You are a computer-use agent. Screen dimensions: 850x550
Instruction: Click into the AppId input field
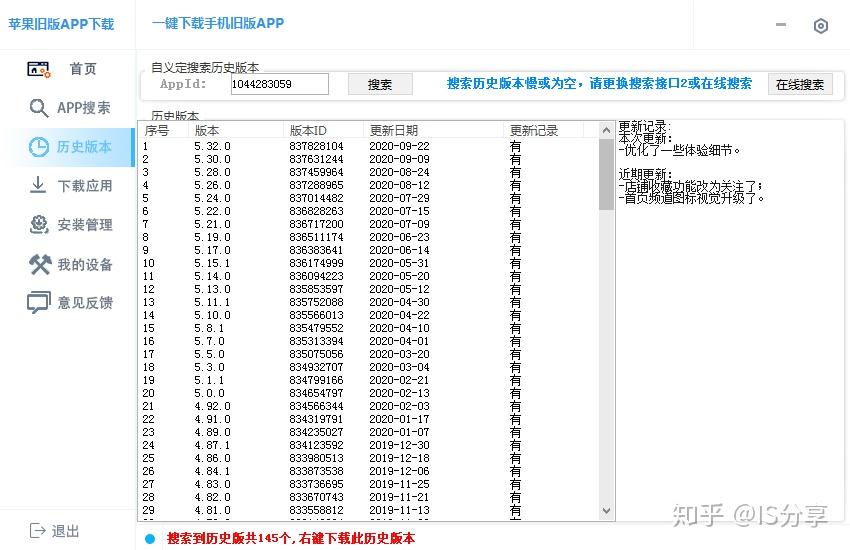278,85
